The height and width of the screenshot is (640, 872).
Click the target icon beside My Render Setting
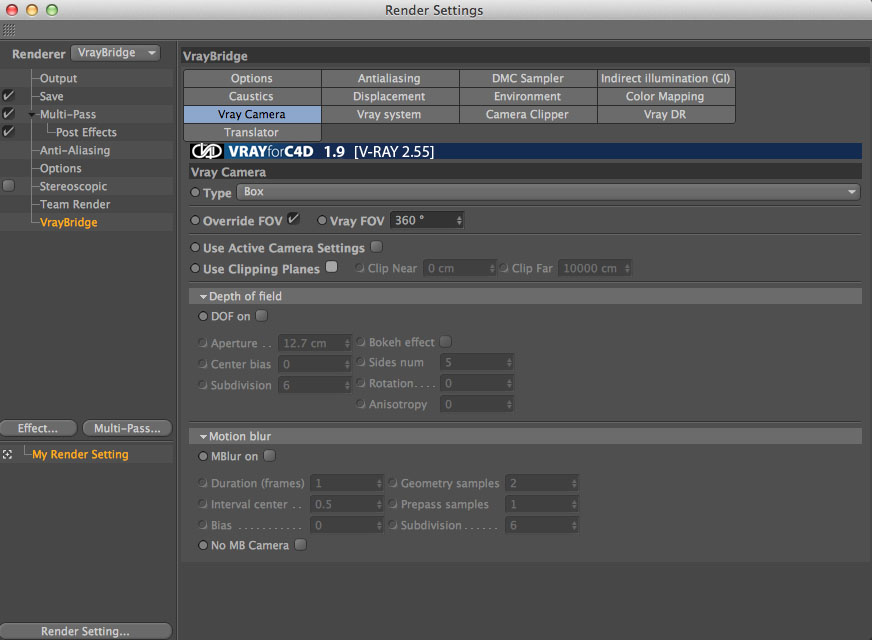click(7, 454)
